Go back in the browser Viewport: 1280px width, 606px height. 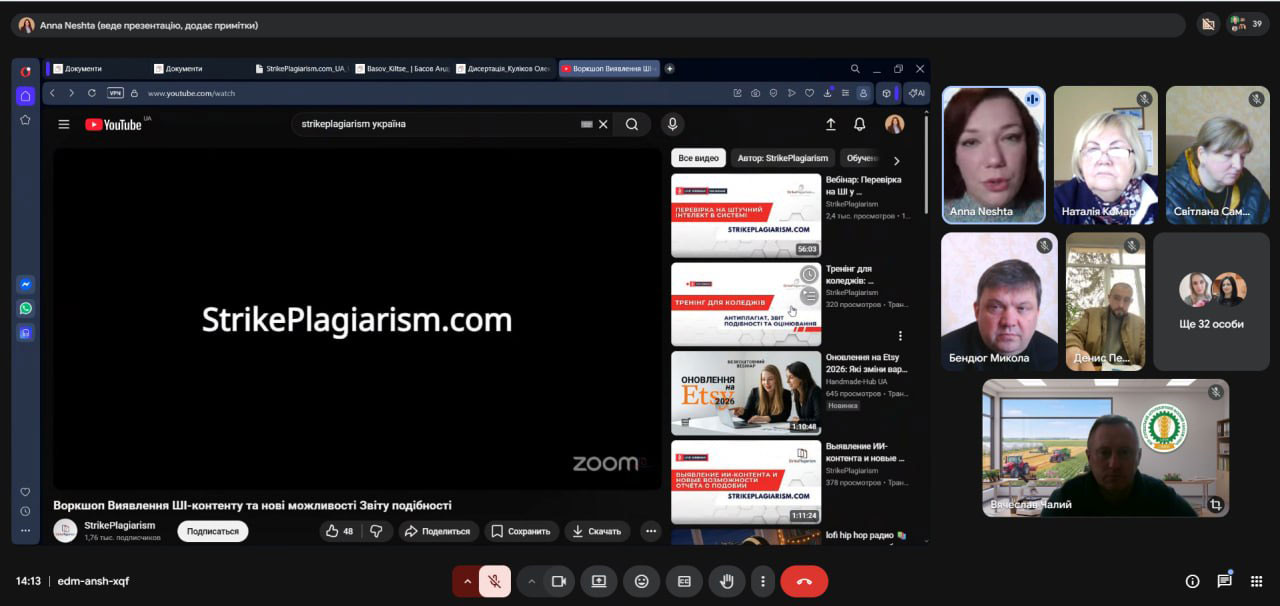pyautogui.click(x=53, y=93)
